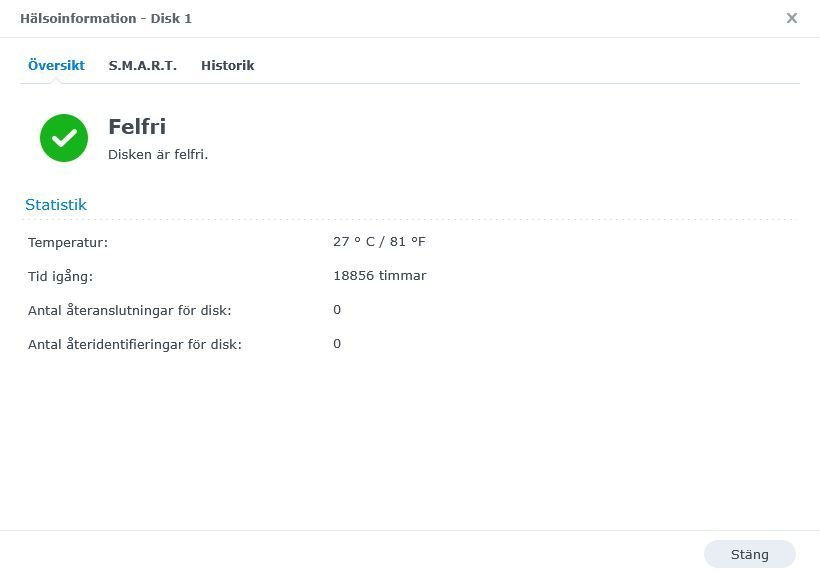Screen dimensions: 820x573
Task: Select the 27 °C / 81 °F temperature value
Action: coord(379,242)
